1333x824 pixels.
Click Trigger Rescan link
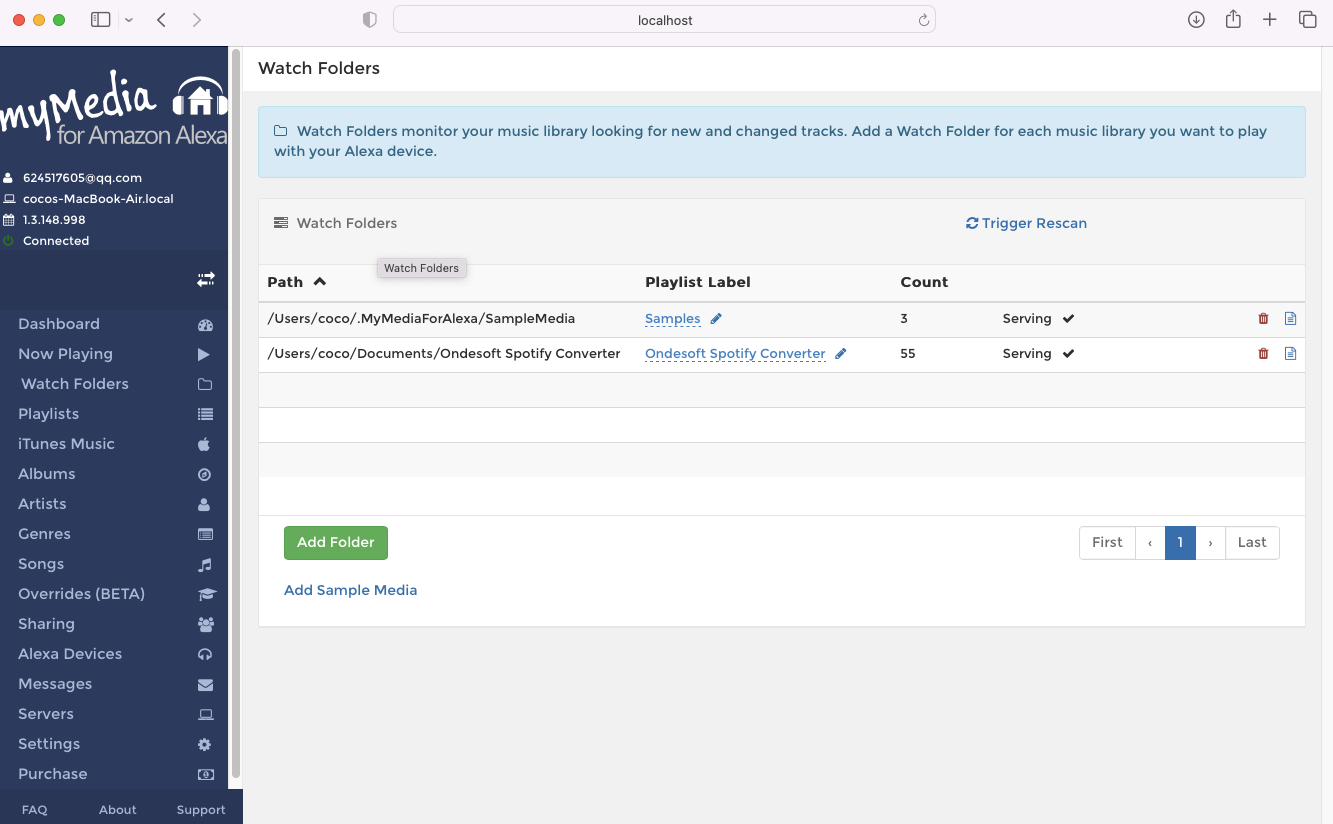coord(1026,223)
